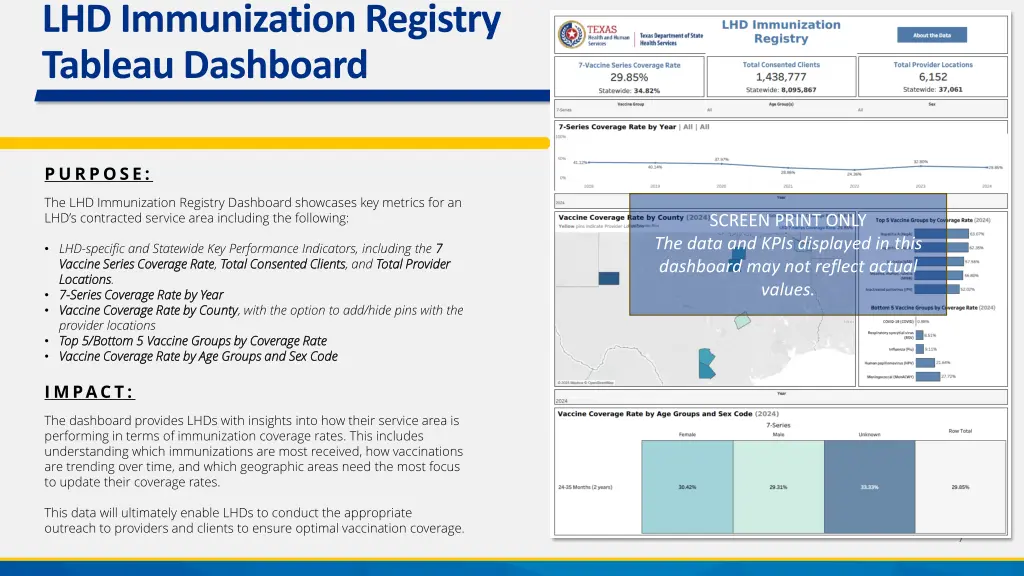Select the 7-Vaccine Series Coverage Rate card
The width and height of the screenshot is (1024, 576).
(629, 76)
